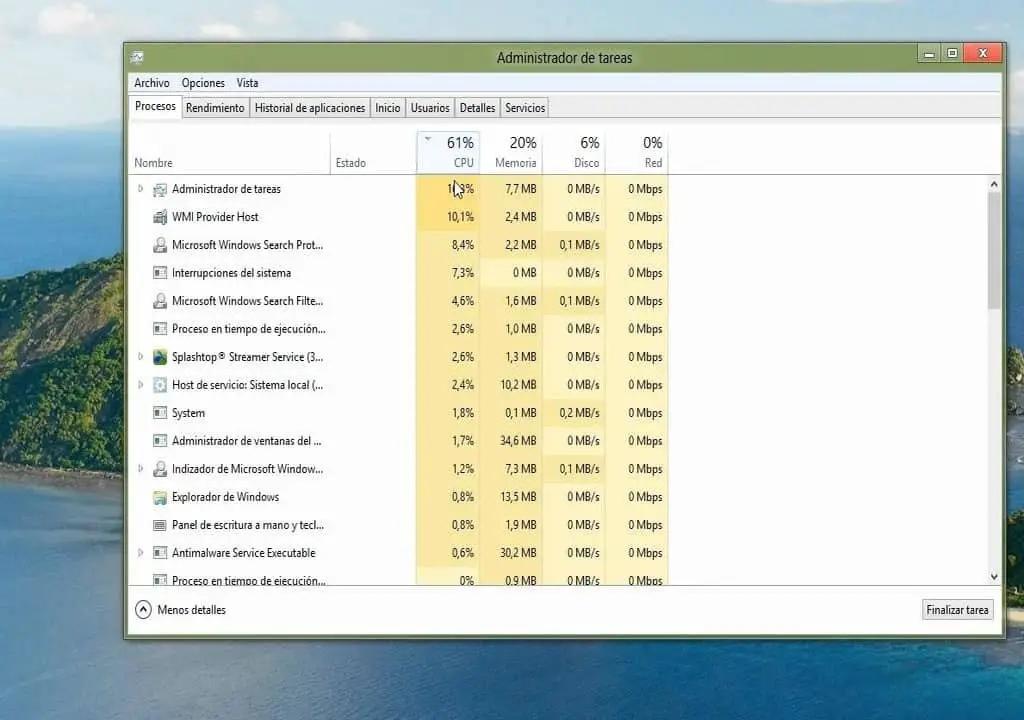Open the Vista menu
Viewport: 1024px width, 720px height.
pos(248,83)
